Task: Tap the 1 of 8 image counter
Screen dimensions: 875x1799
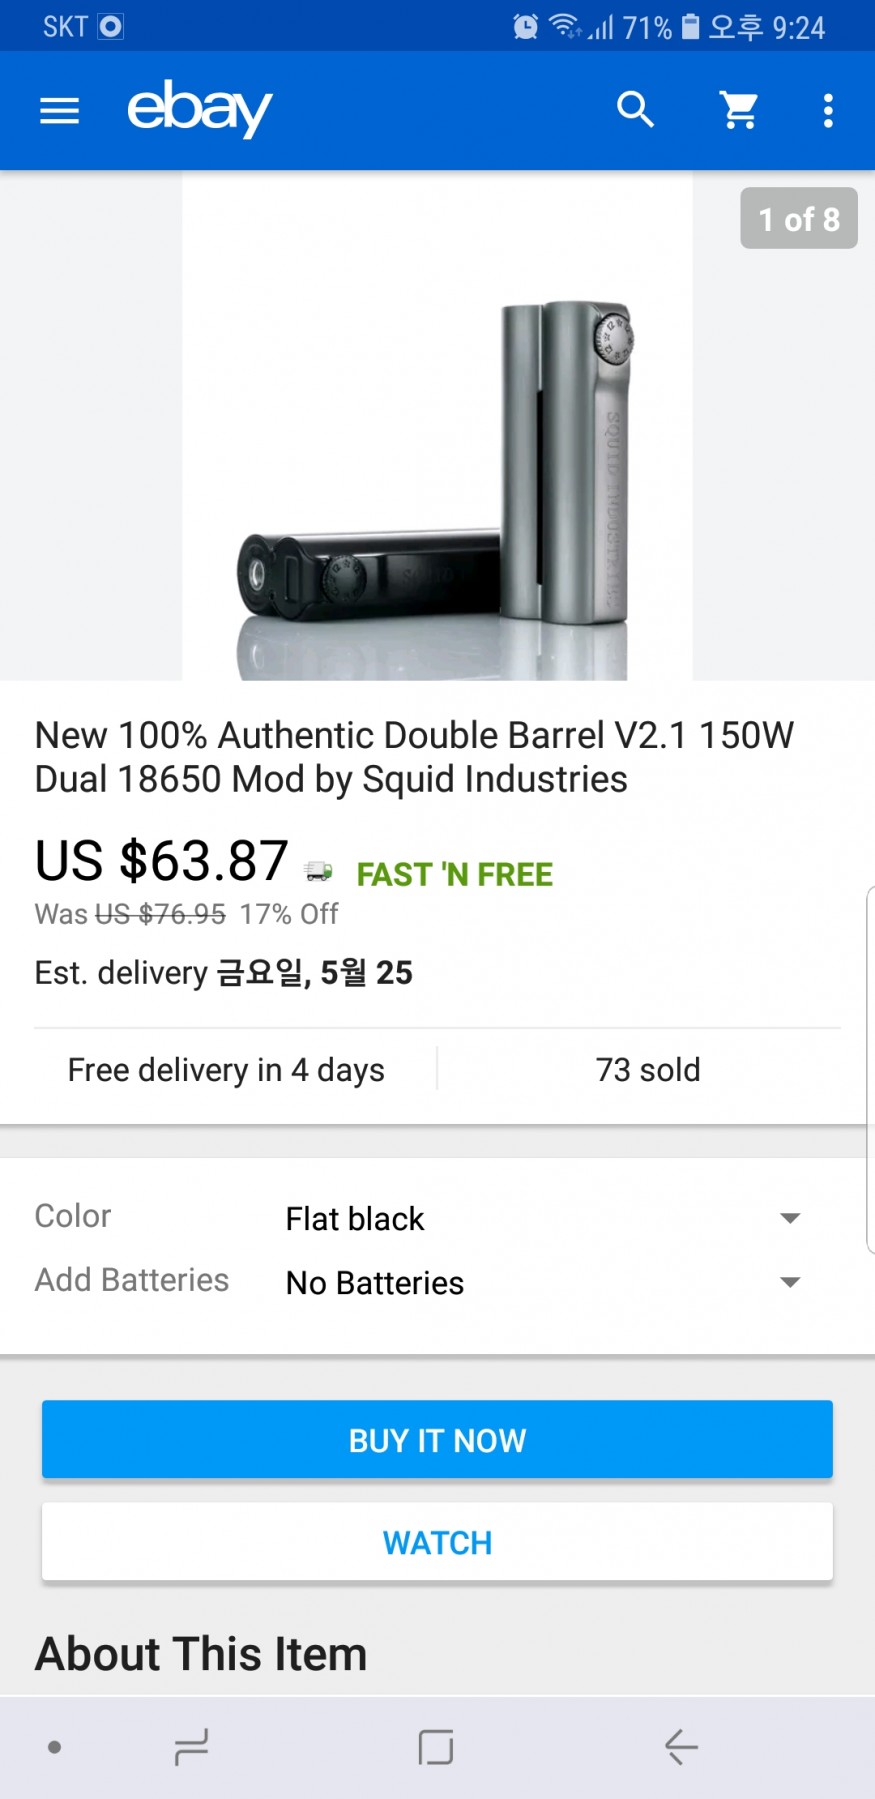Action: coord(798,219)
